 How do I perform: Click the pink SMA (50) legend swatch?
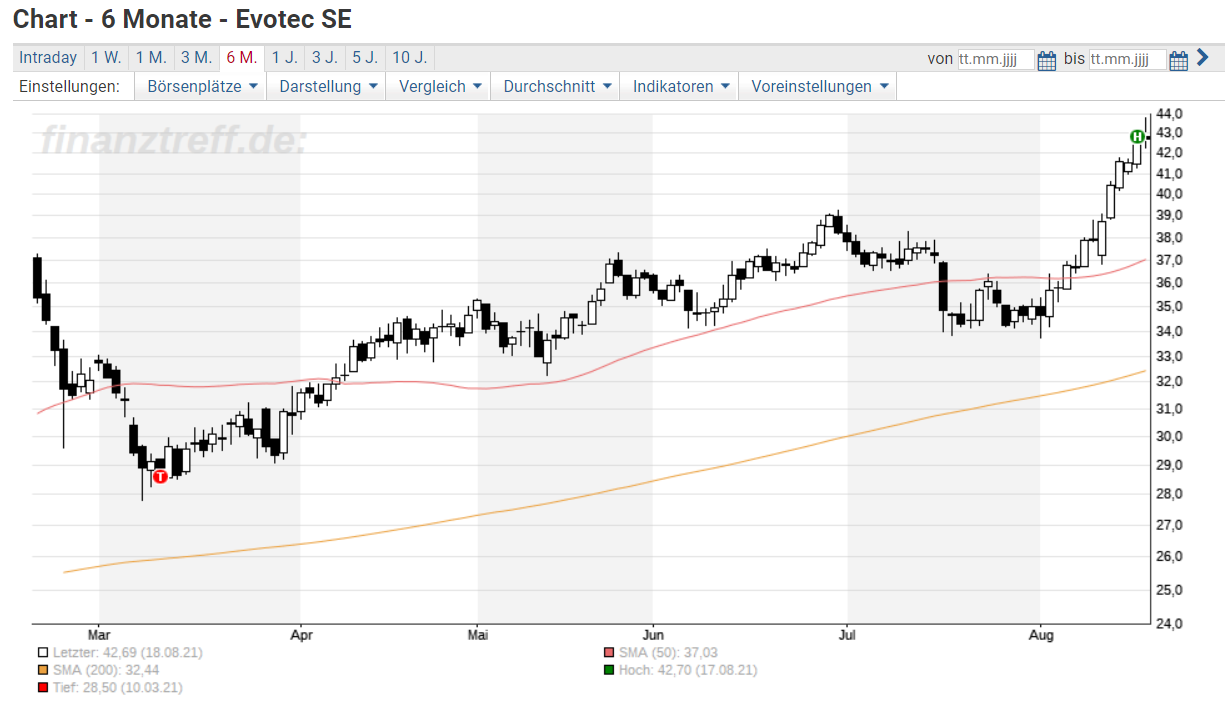pos(609,653)
